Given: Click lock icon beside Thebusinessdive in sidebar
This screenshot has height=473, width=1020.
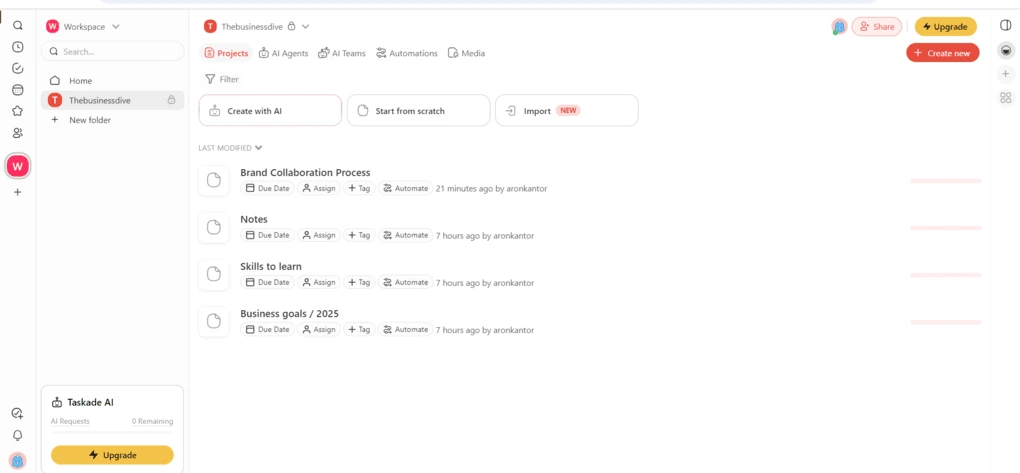Looking at the screenshot, I should 171,100.
